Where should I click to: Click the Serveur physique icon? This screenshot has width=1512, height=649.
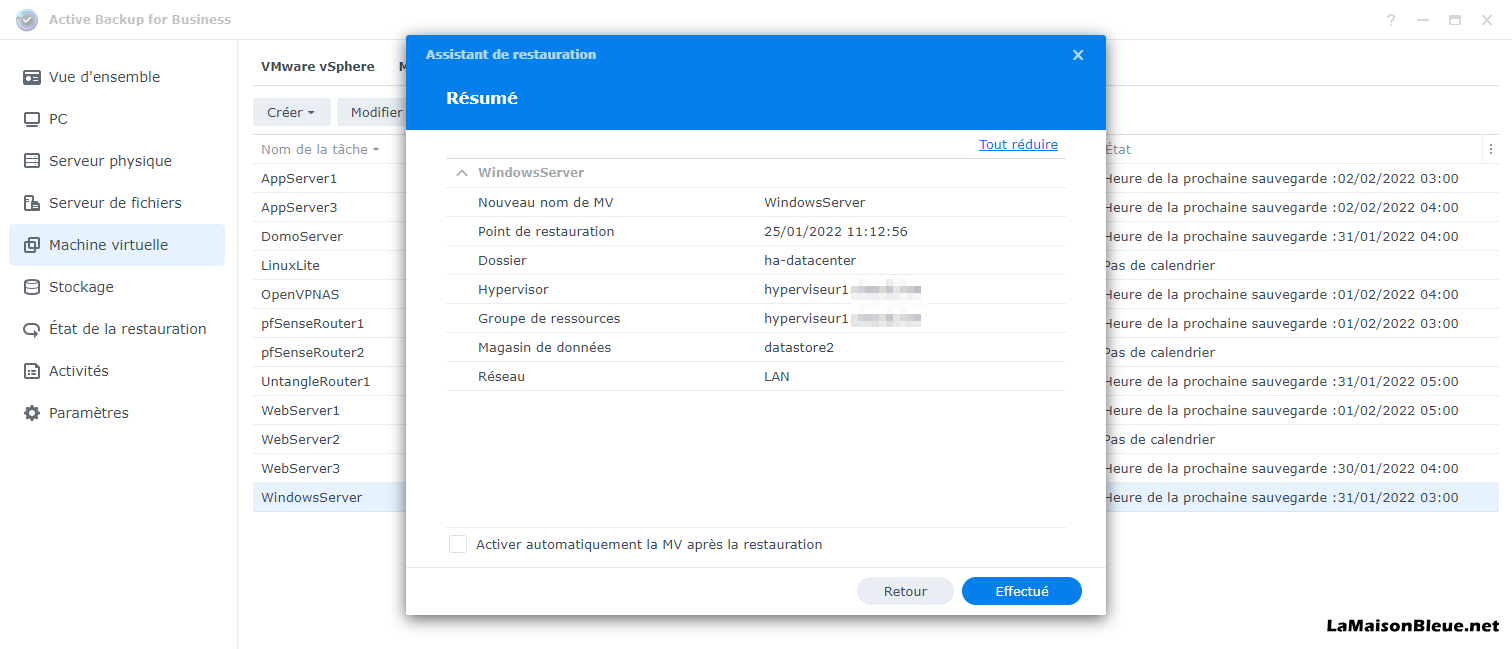[x=32, y=161]
